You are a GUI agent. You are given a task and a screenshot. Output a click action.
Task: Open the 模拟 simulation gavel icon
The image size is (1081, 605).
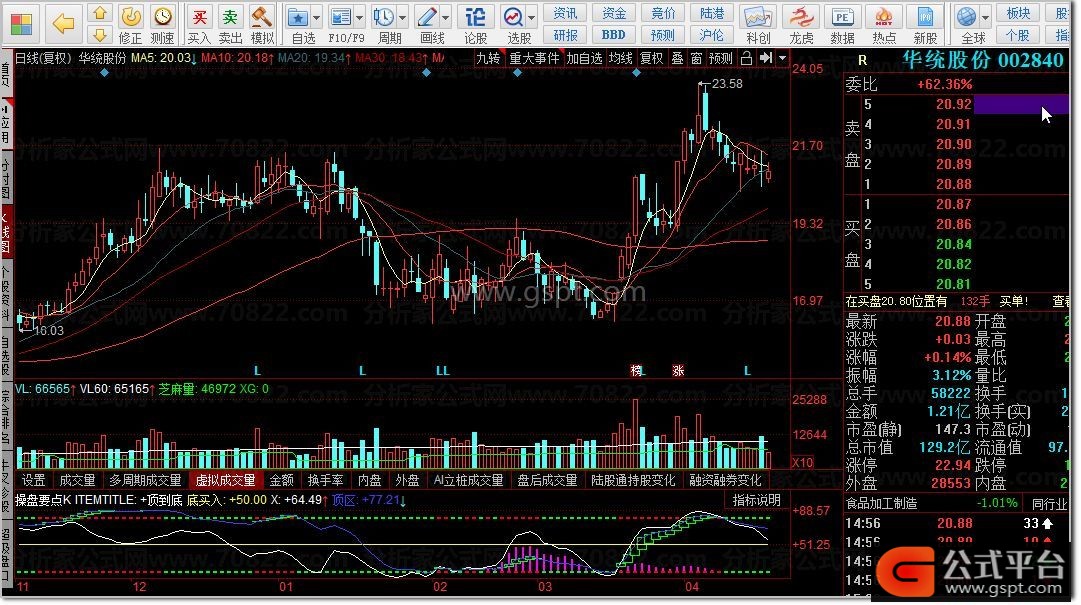point(262,17)
